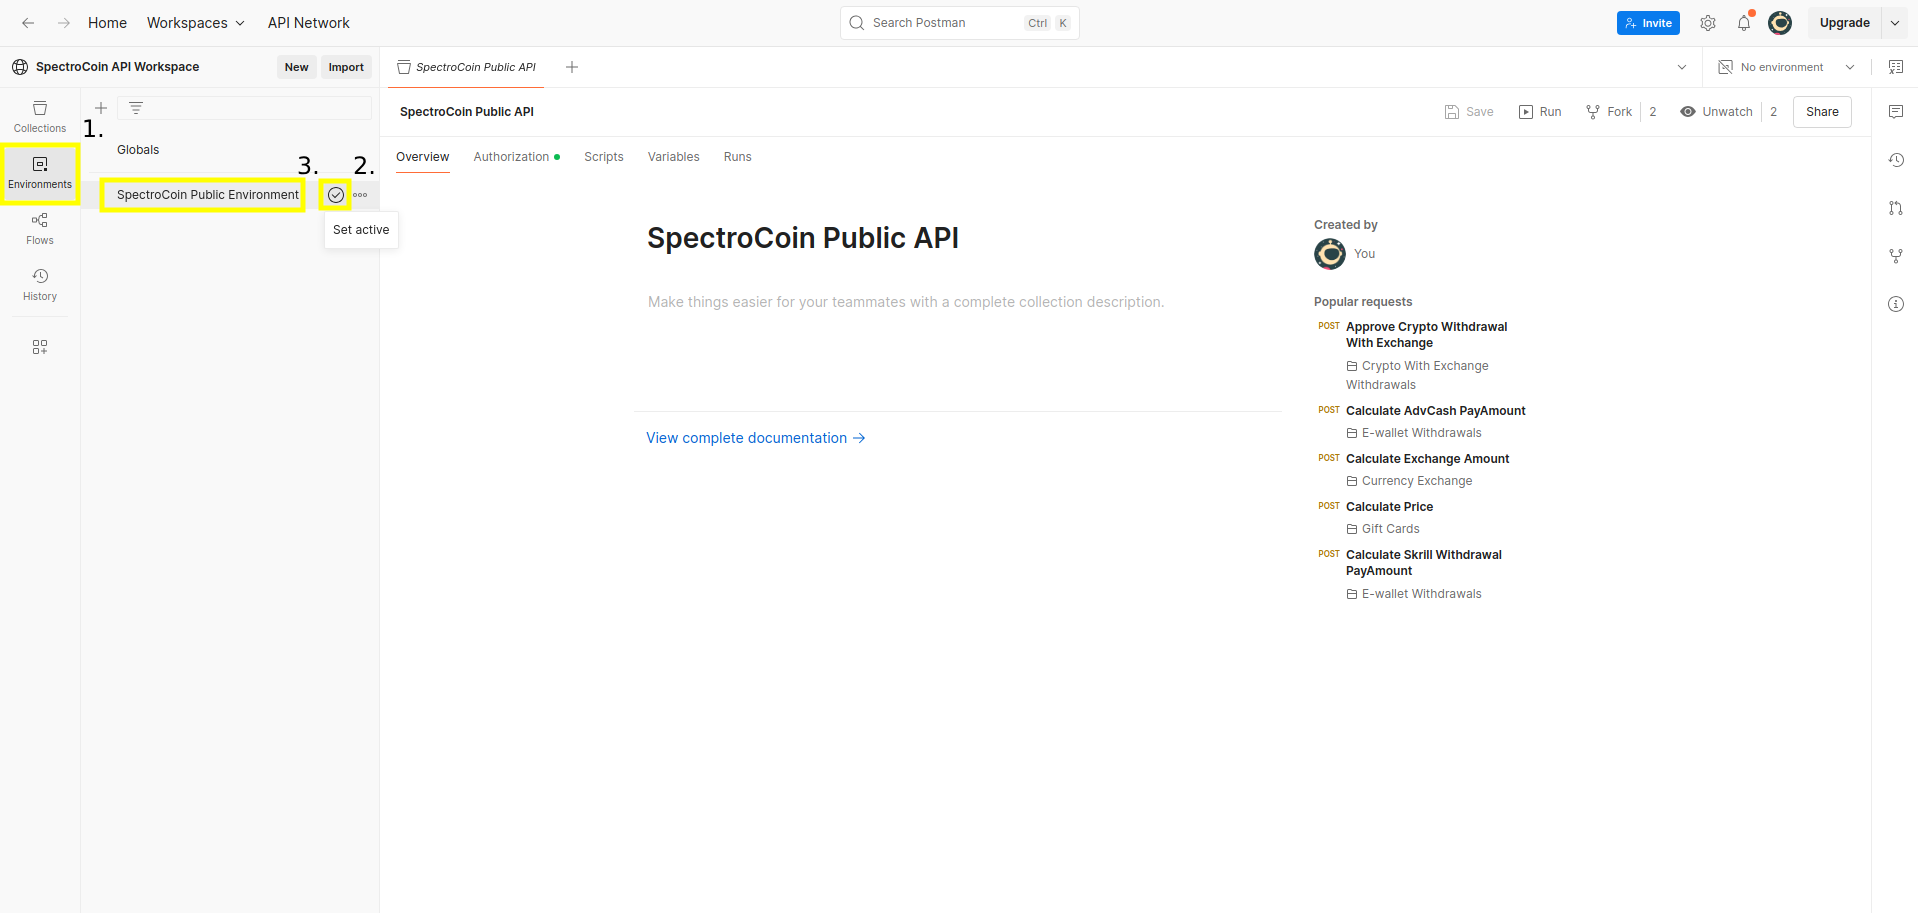Open View complete documentation link

click(x=756, y=438)
